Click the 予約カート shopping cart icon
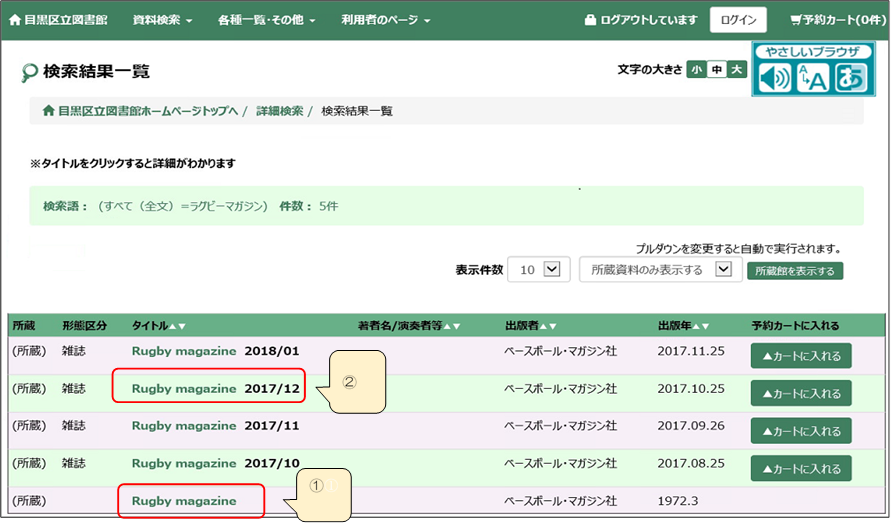This screenshot has height=523, width=892. (x=796, y=20)
